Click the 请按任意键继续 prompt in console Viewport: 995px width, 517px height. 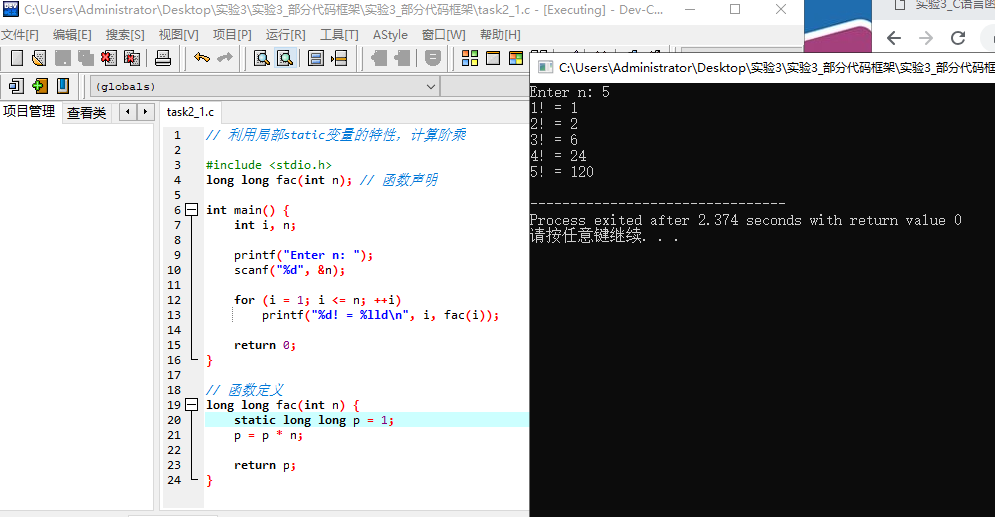604,237
